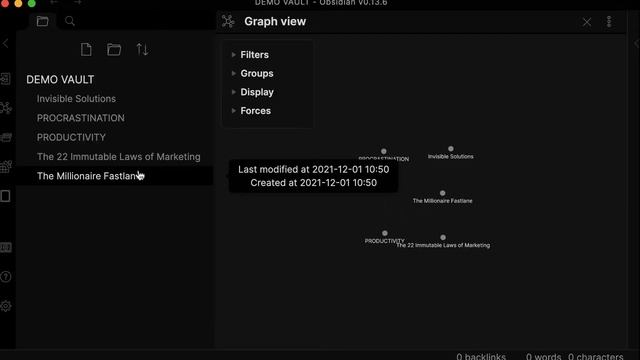Image resolution: width=640 pixels, height=360 pixels.
Task: Open the PRODUCTIVITY note
Action: pos(71,137)
